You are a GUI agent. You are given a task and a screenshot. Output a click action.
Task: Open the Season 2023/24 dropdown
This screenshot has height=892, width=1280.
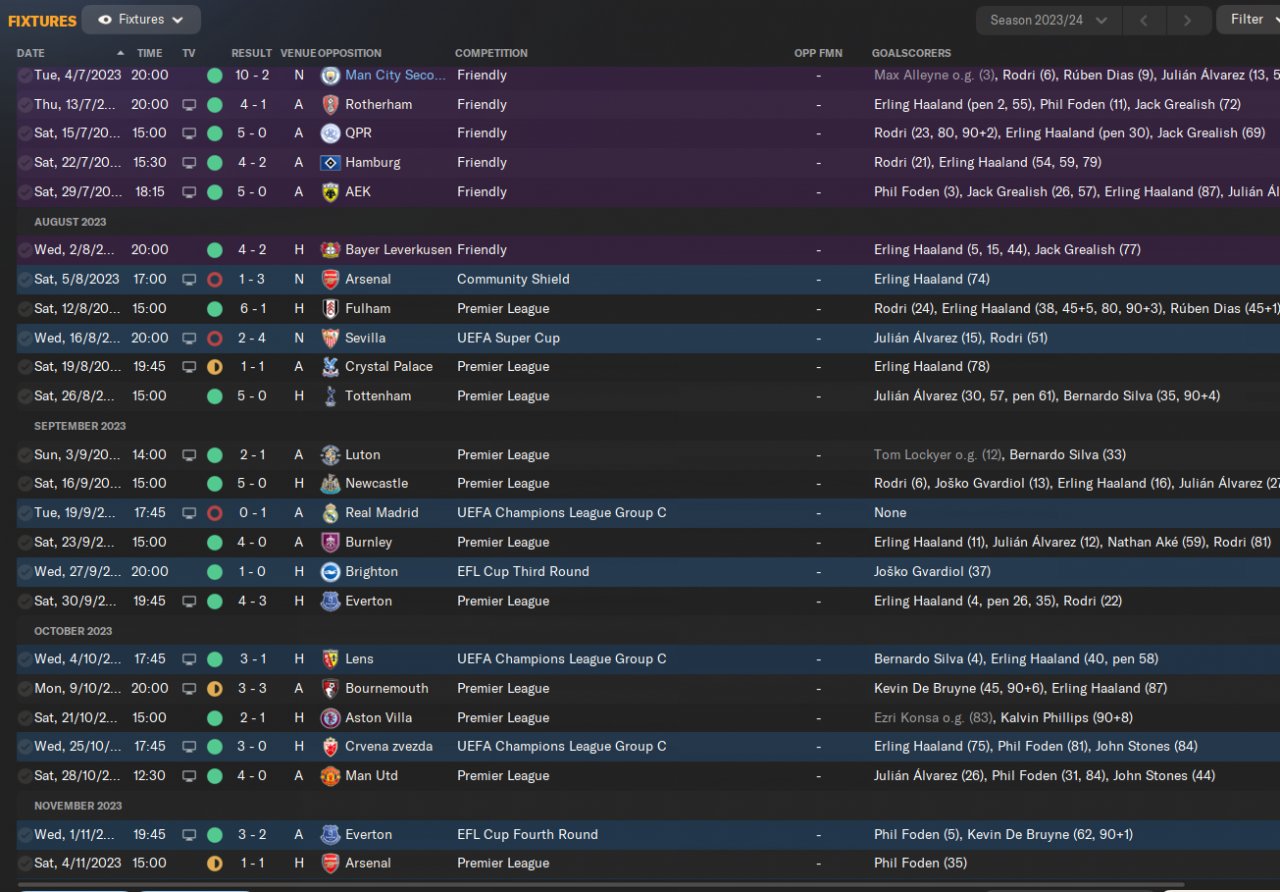point(1048,20)
